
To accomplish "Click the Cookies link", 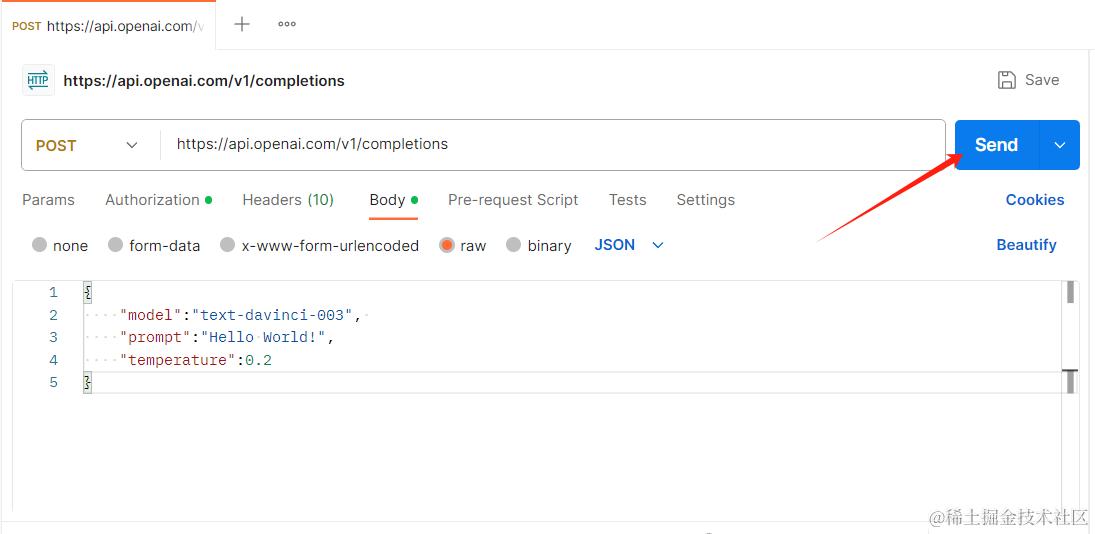I will click(x=1035, y=200).
